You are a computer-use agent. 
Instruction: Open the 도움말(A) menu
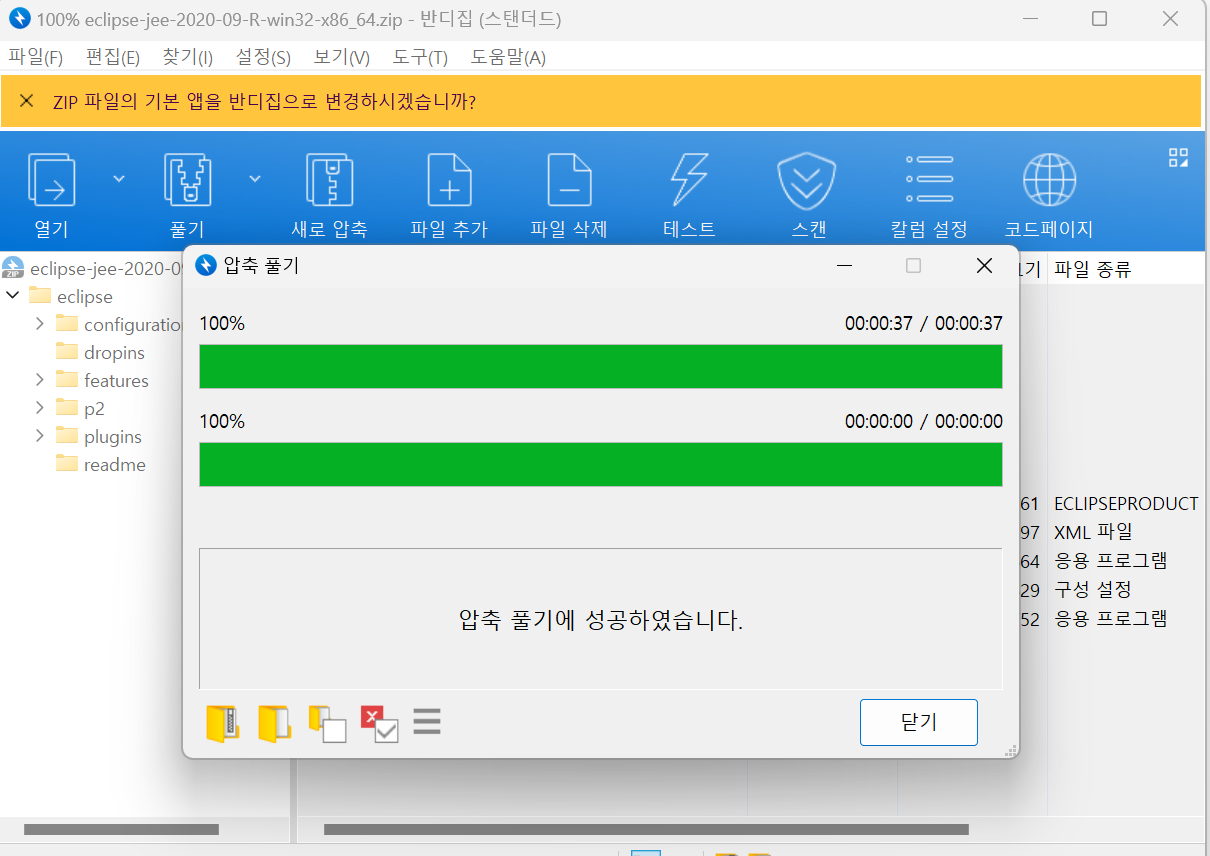508,57
